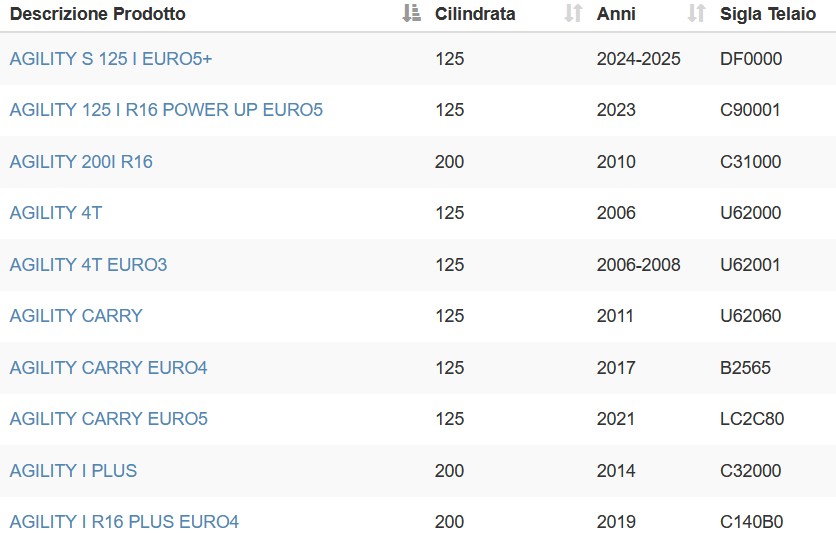Click the year 2014 cell
The height and width of the screenshot is (533, 836).
616,471
